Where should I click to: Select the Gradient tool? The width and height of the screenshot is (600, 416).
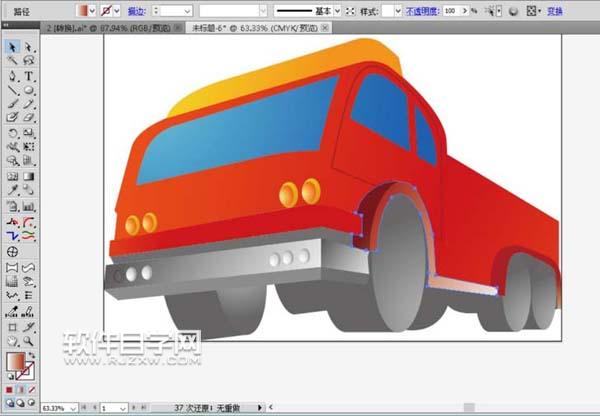[29, 176]
